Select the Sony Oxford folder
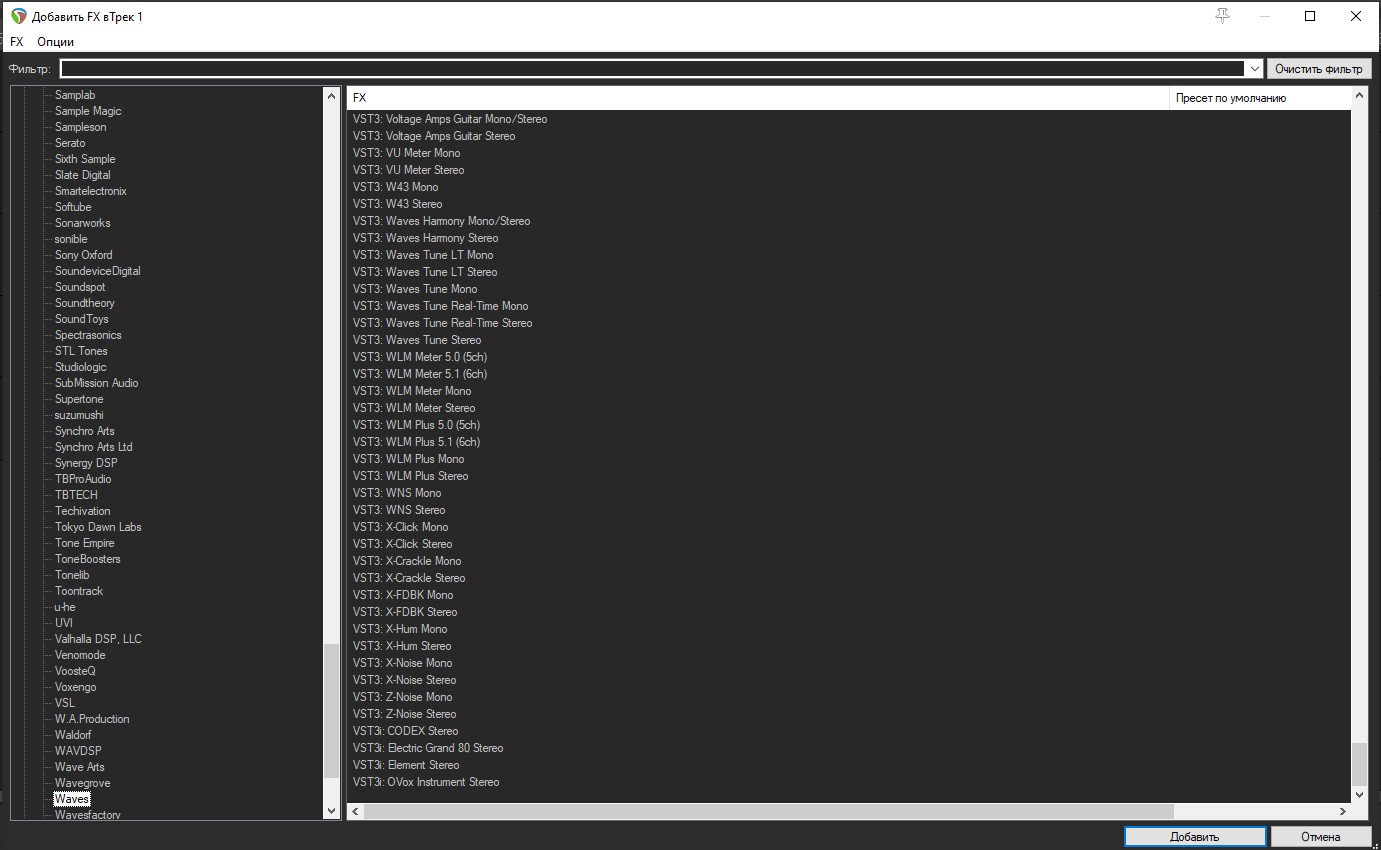This screenshot has height=850, width=1381. click(x=83, y=255)
